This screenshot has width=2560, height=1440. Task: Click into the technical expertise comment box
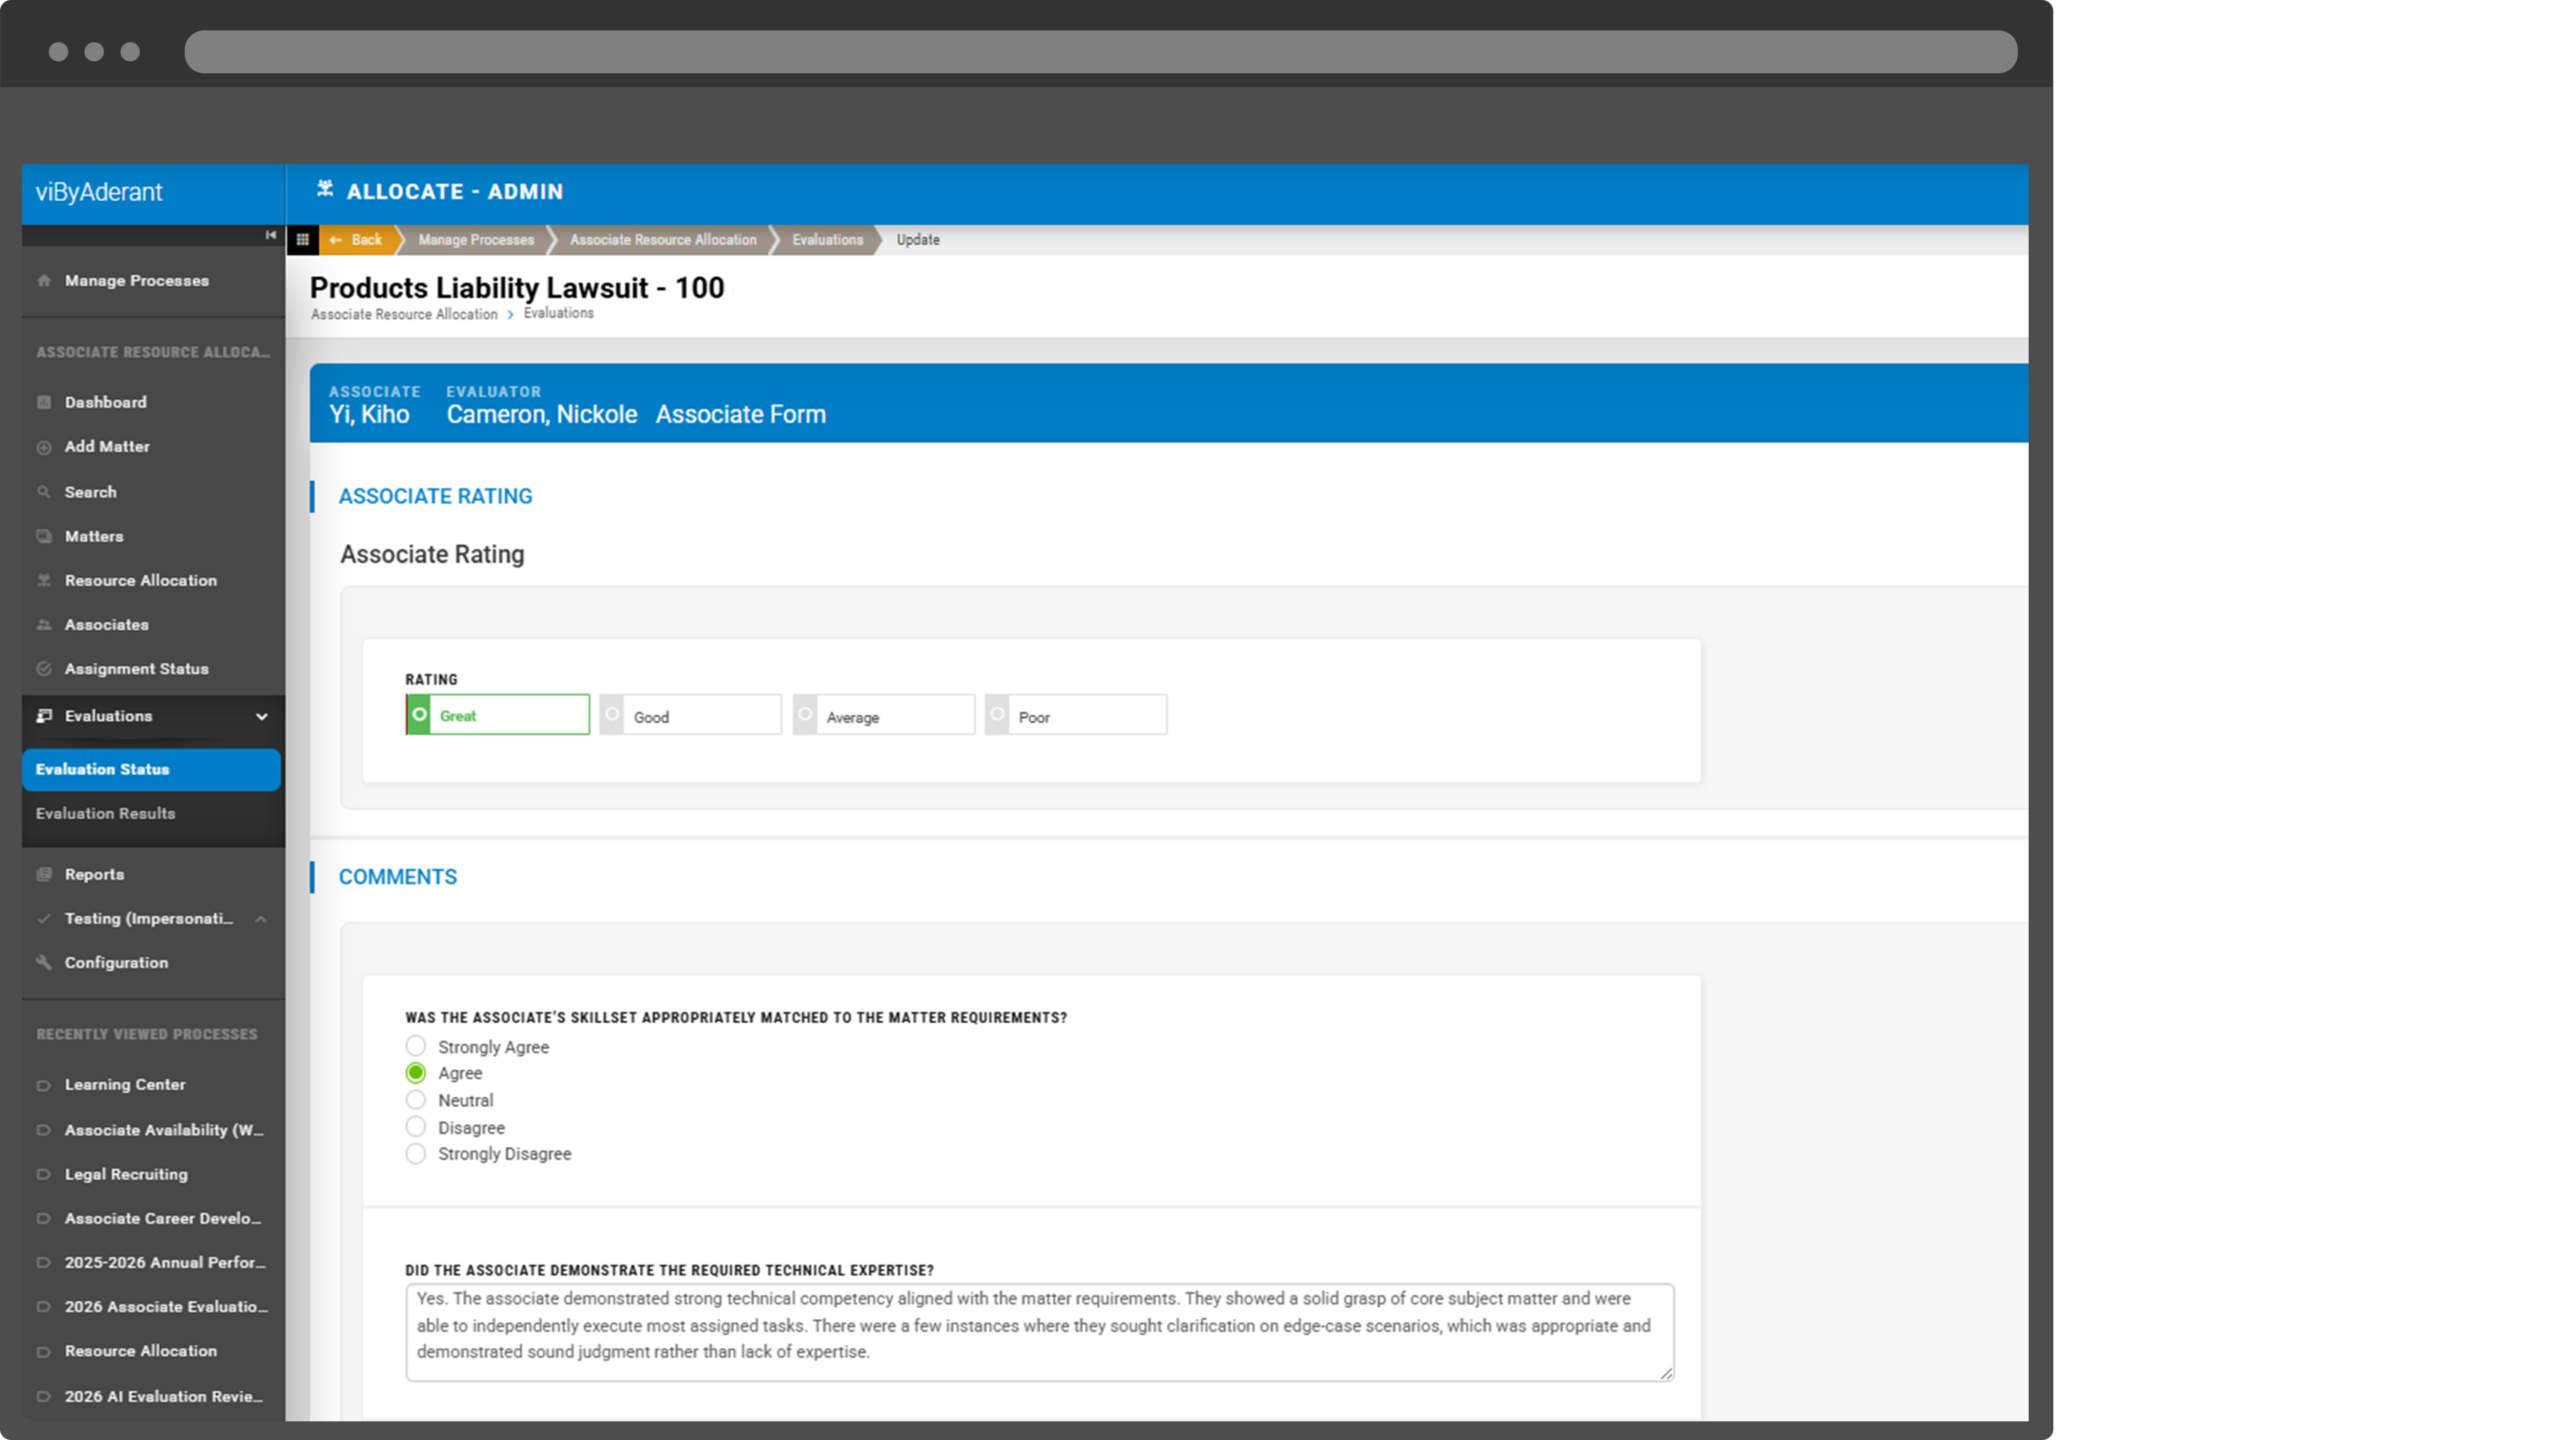tap(1038, 1331)
